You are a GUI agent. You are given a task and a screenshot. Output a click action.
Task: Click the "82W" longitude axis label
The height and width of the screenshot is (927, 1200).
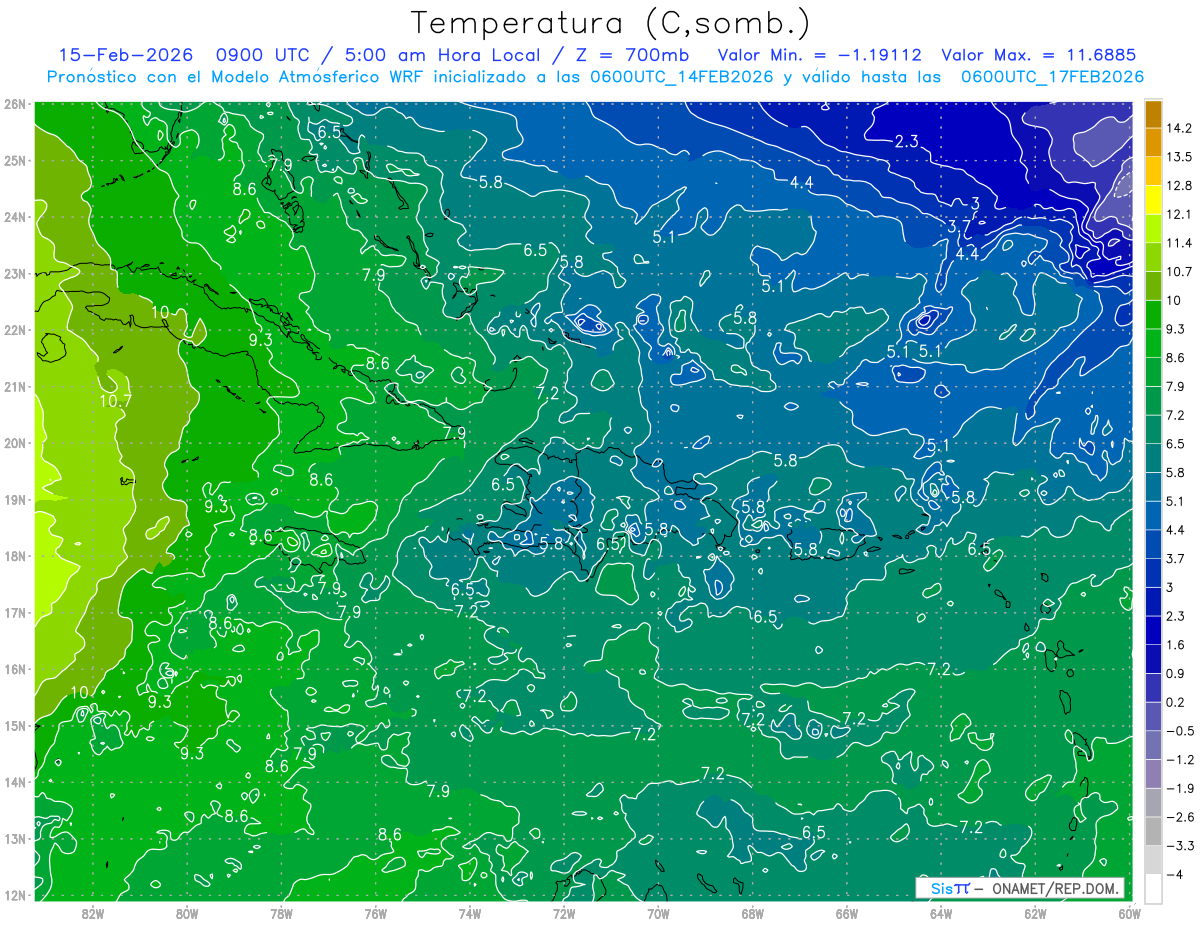(93, 913)
